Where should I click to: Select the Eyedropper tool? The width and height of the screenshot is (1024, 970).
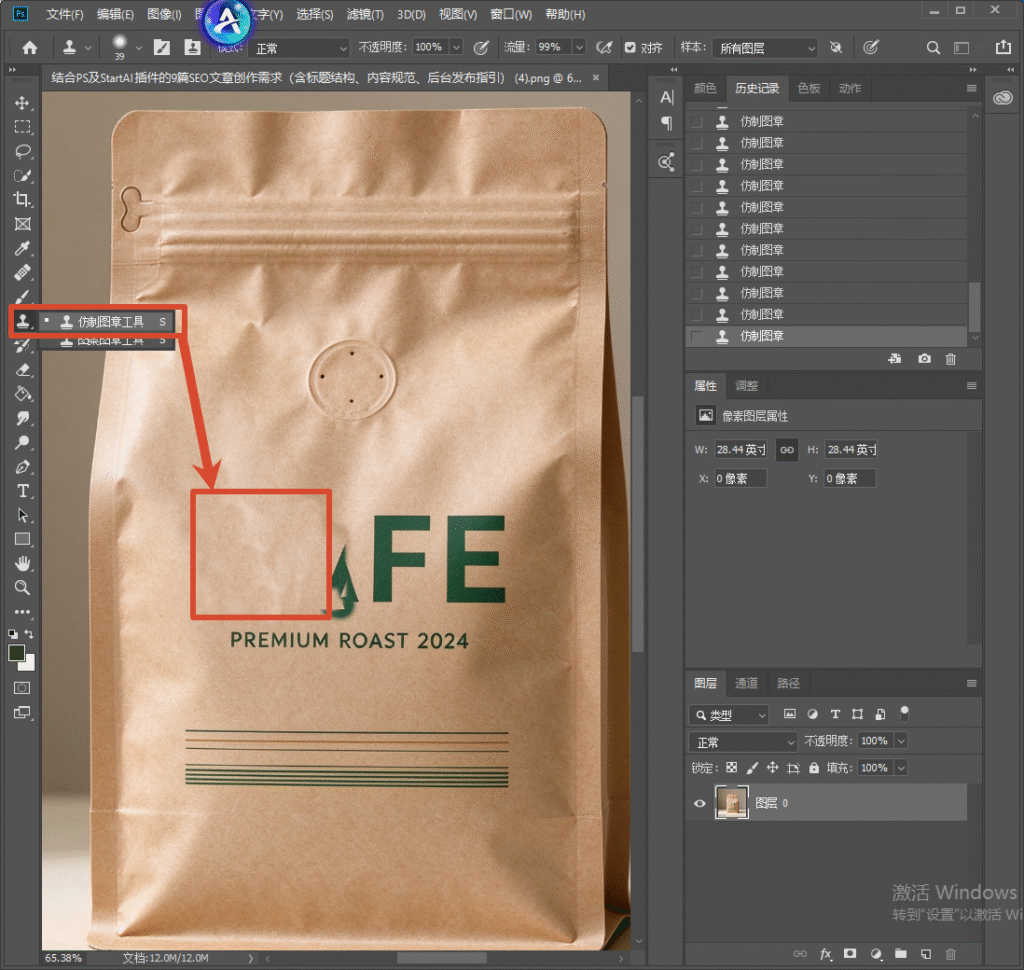[22, 248]
